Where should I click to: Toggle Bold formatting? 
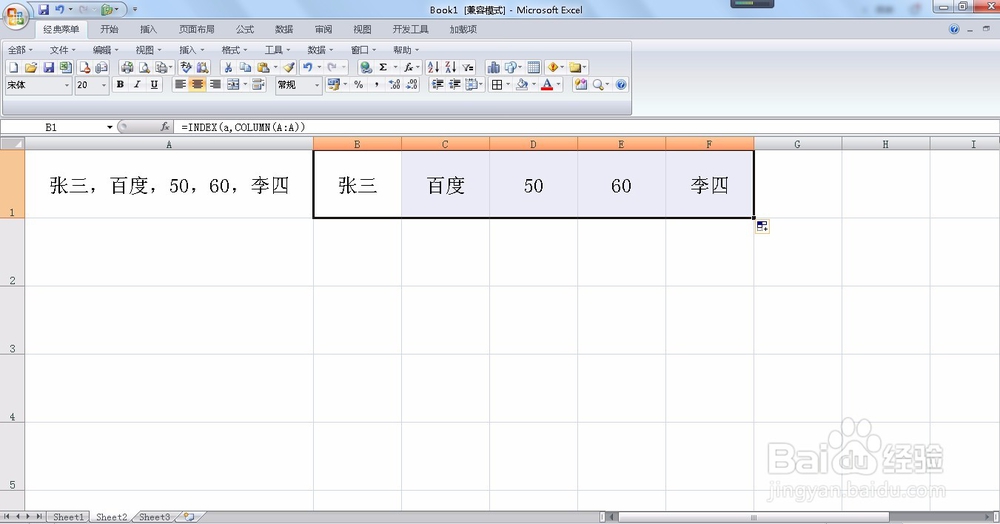click(x=120, y=84)
